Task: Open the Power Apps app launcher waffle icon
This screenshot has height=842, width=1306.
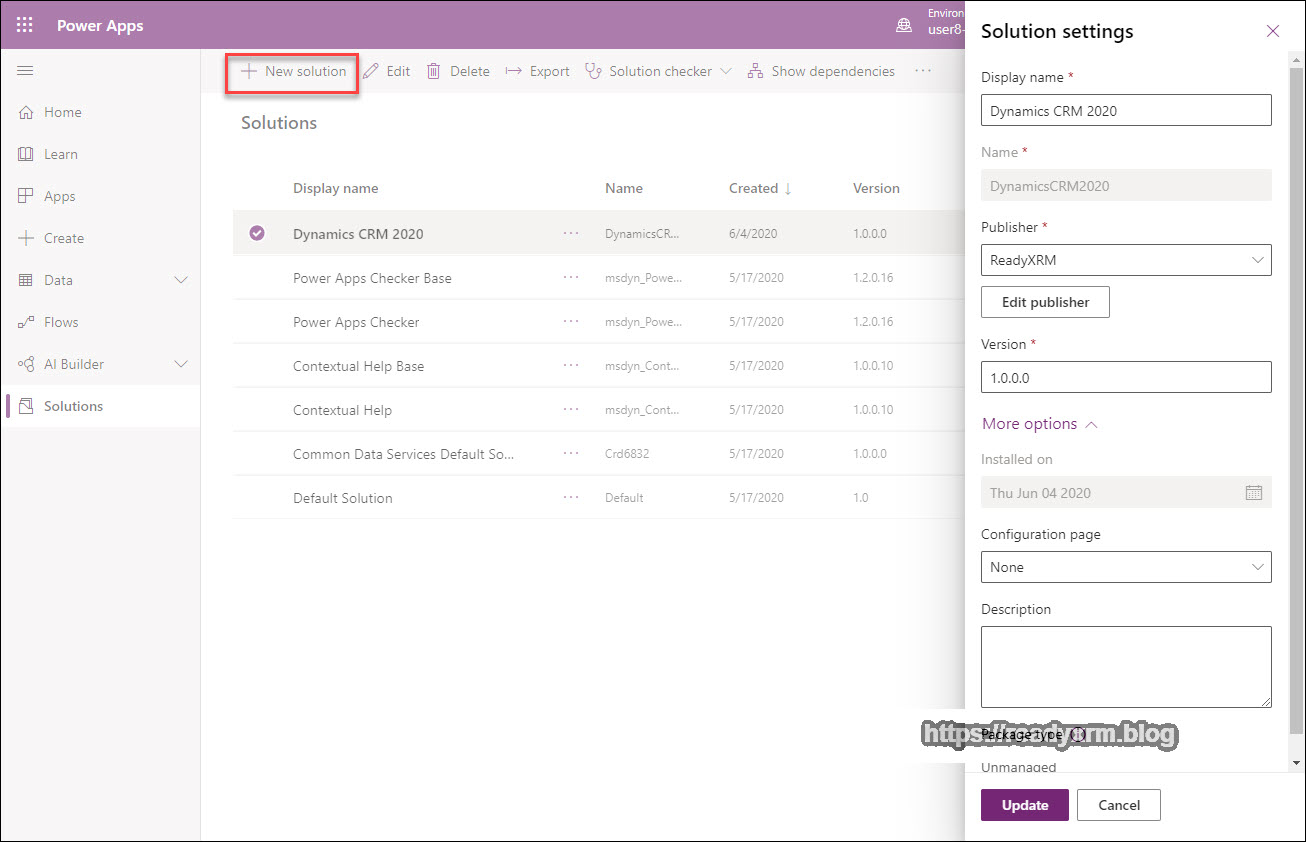Action: coord(24,25)
